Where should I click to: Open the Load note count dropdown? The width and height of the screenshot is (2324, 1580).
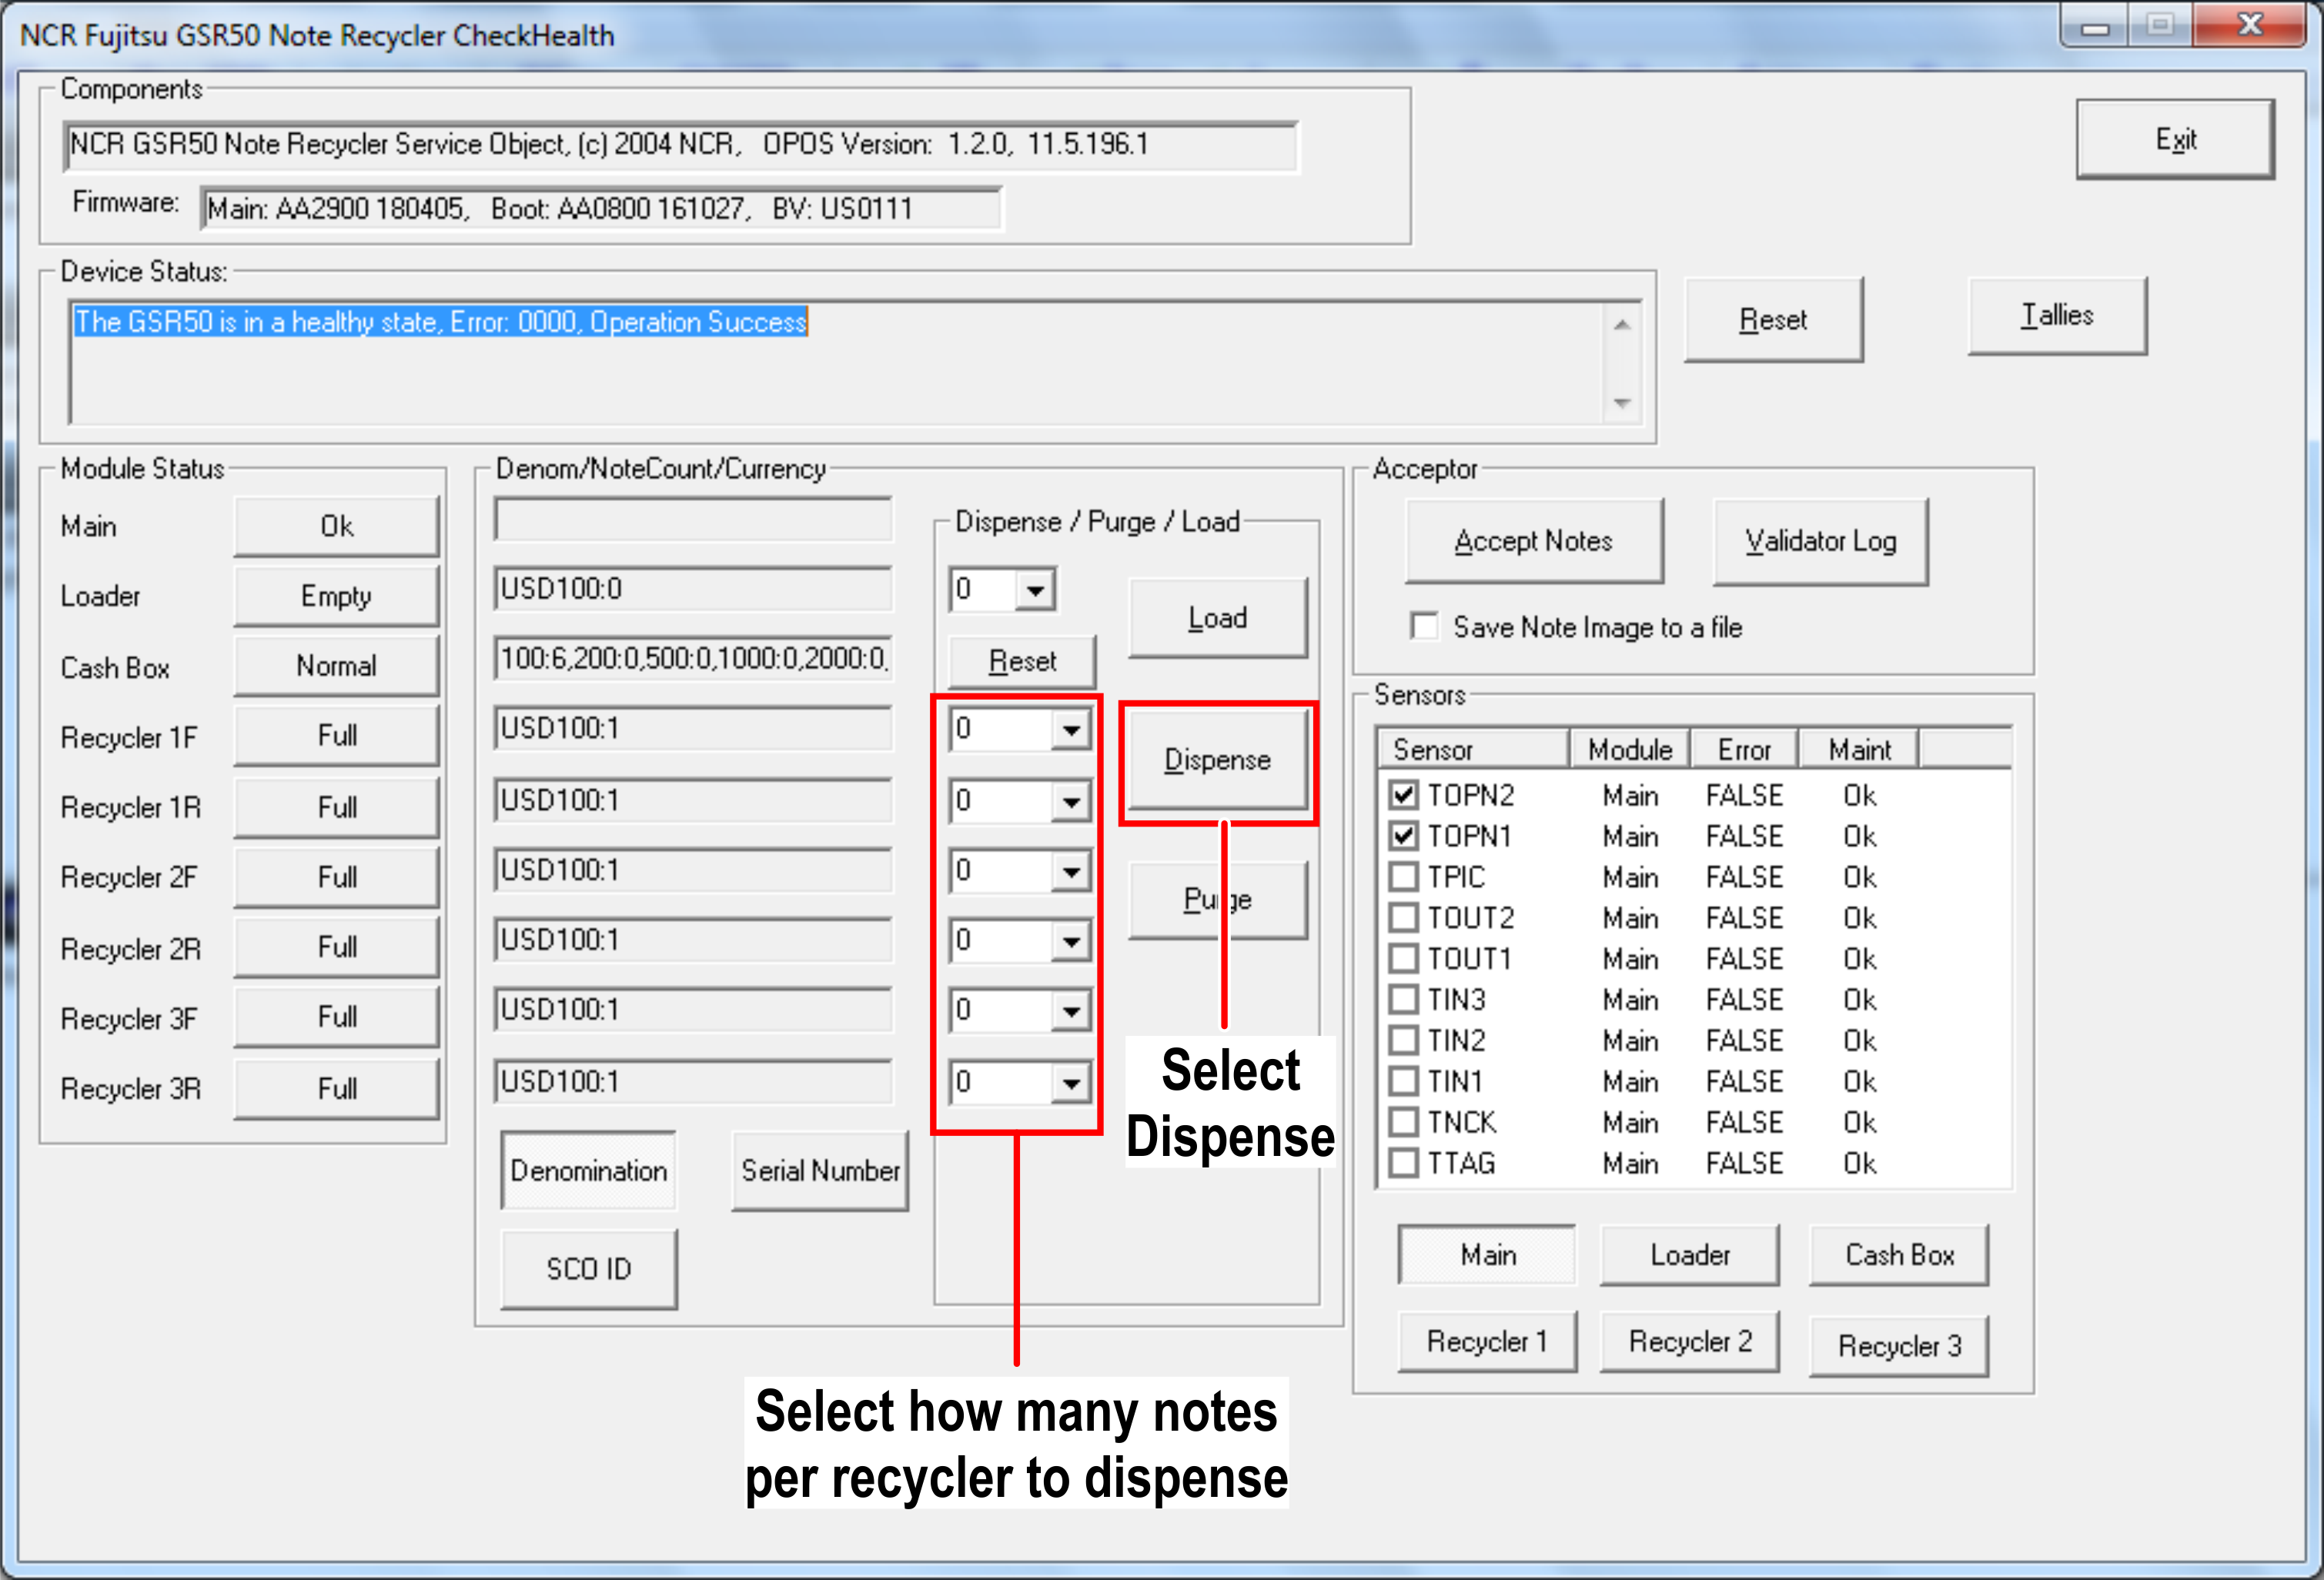(1035, 590)
